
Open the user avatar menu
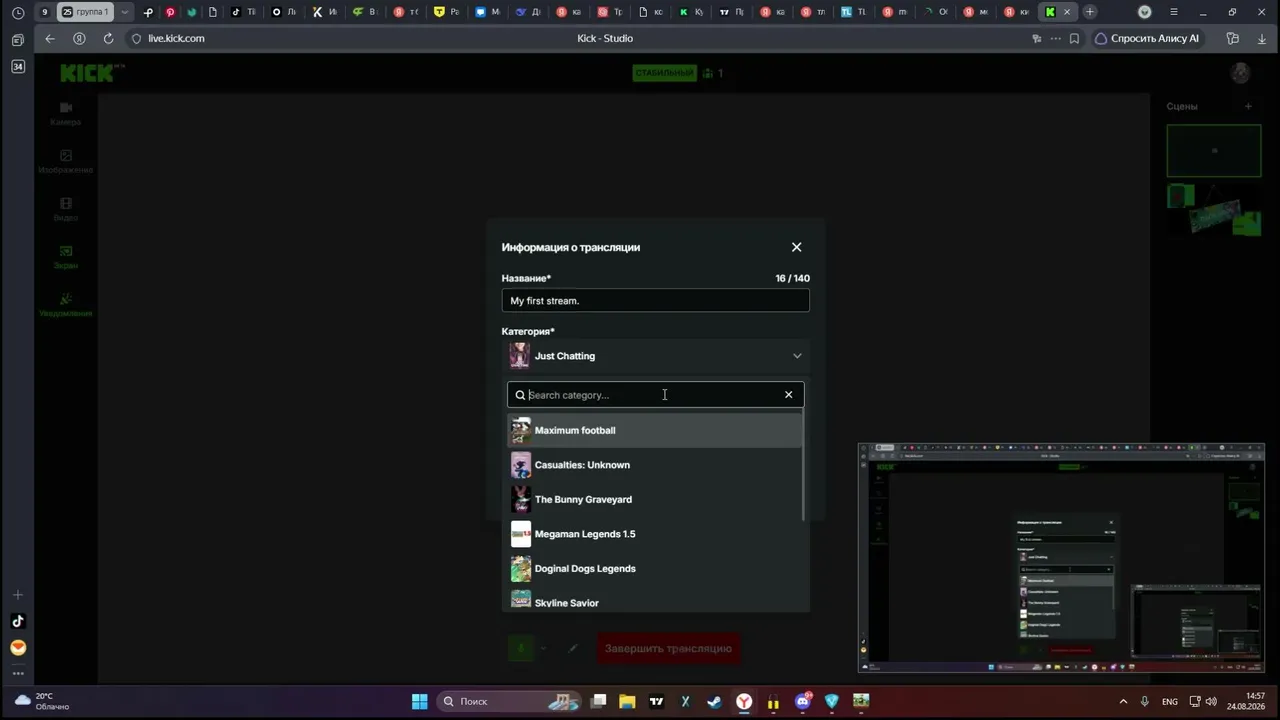(1241, 73)
